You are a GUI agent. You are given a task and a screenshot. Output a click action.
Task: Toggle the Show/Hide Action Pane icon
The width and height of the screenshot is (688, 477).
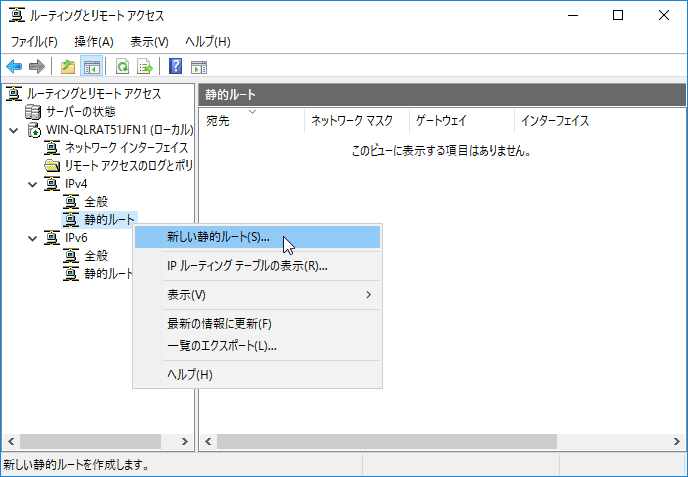[x=199, y=67]
